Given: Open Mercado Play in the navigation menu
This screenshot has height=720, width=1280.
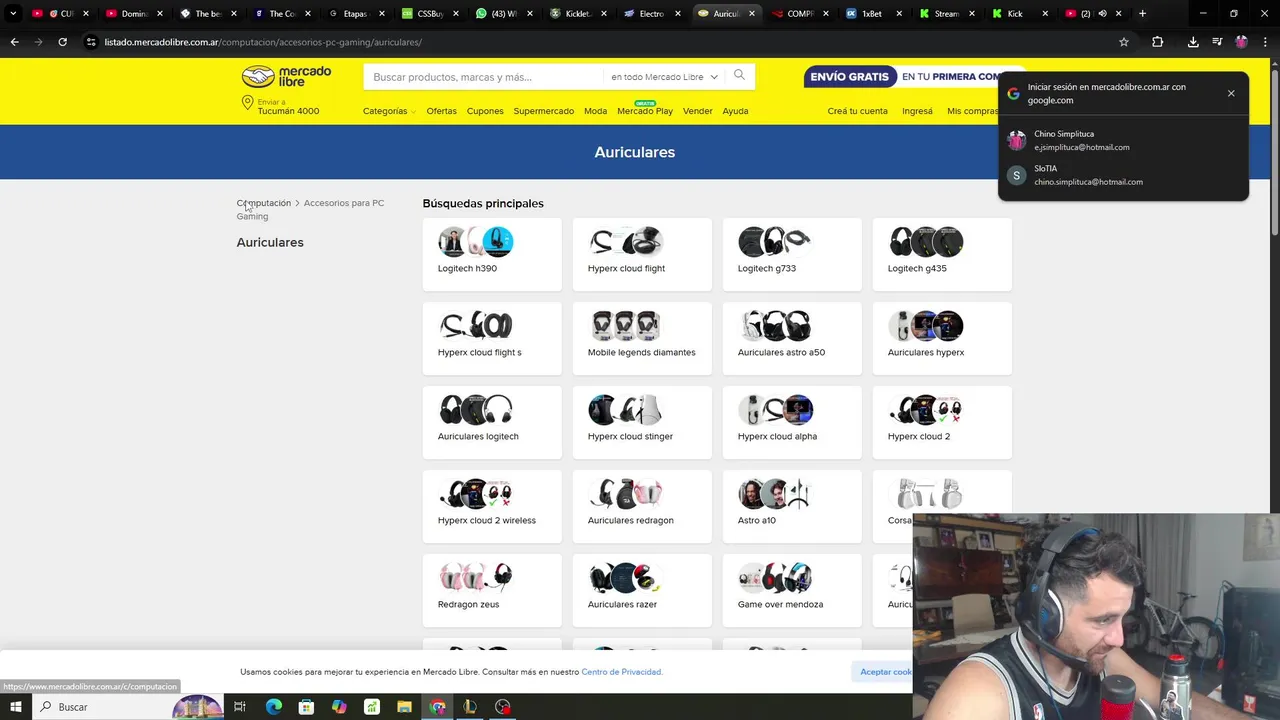Looking at the screenshot, I should click(645, 111).
